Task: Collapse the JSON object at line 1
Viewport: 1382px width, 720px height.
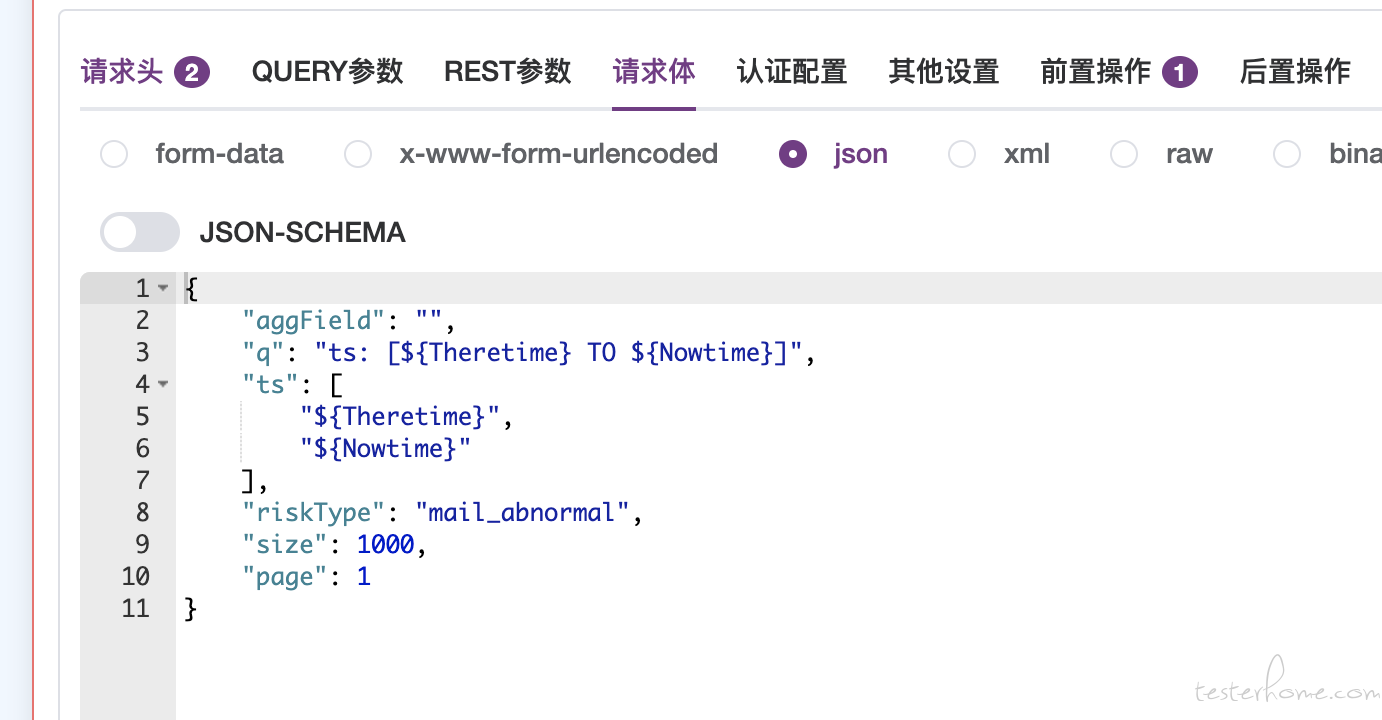Action: [x=163, y=289]
